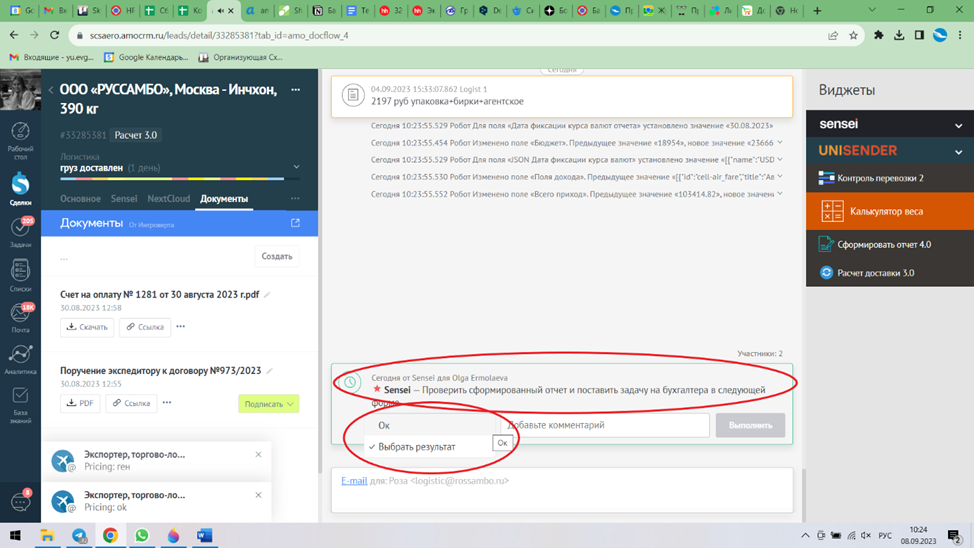Switch to the NextCloud tab
This screenshot has height=548, width=974.
tap(168, 199)
